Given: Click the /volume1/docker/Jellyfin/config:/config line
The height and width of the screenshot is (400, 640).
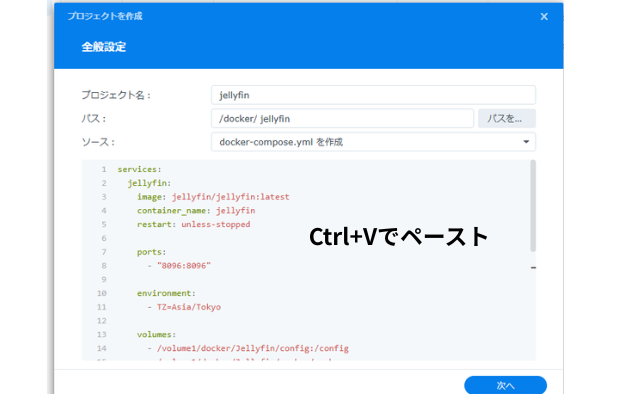Looking at the screenshot, I should click(248, 348).
